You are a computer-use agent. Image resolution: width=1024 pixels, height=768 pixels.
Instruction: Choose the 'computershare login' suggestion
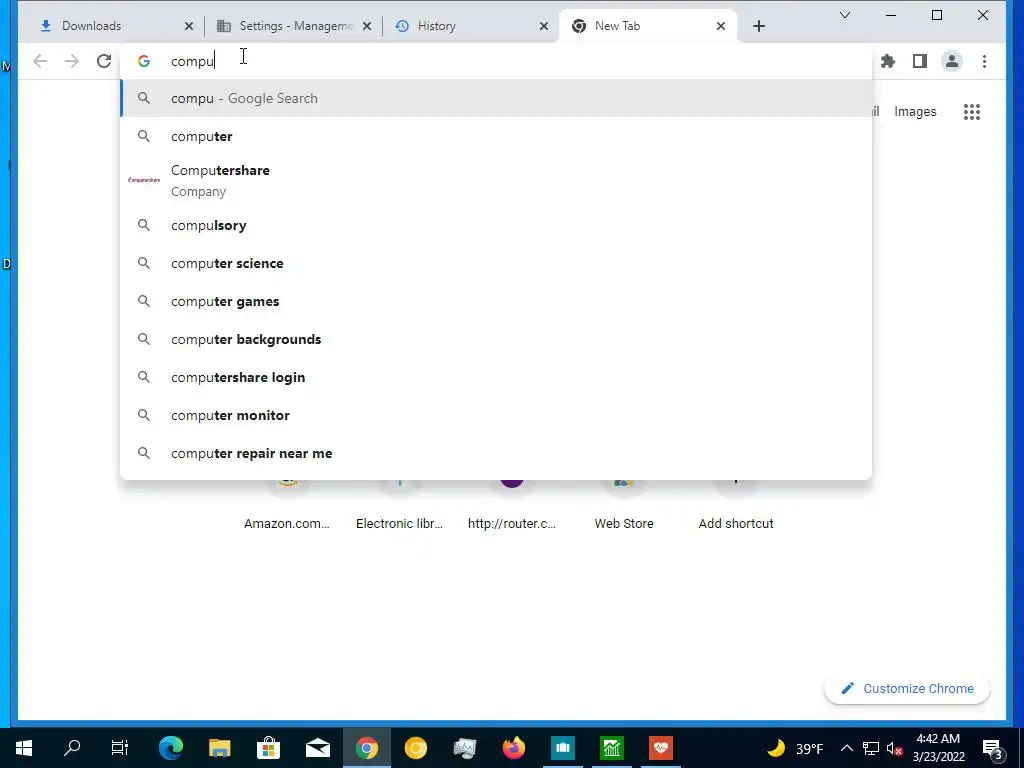tap(496, 377)
